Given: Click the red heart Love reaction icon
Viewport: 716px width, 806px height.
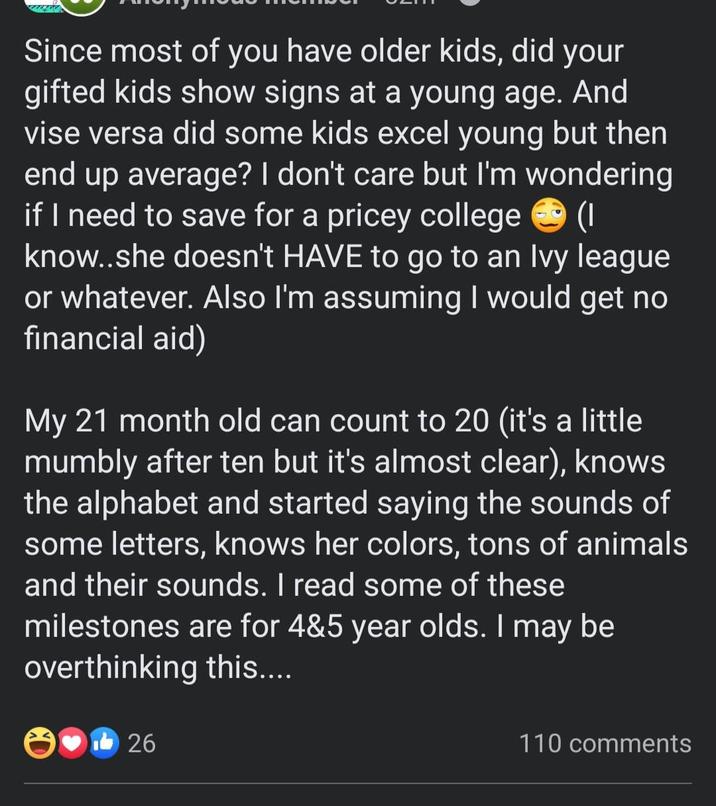Looking at the screenshot, I should (70, 743).
